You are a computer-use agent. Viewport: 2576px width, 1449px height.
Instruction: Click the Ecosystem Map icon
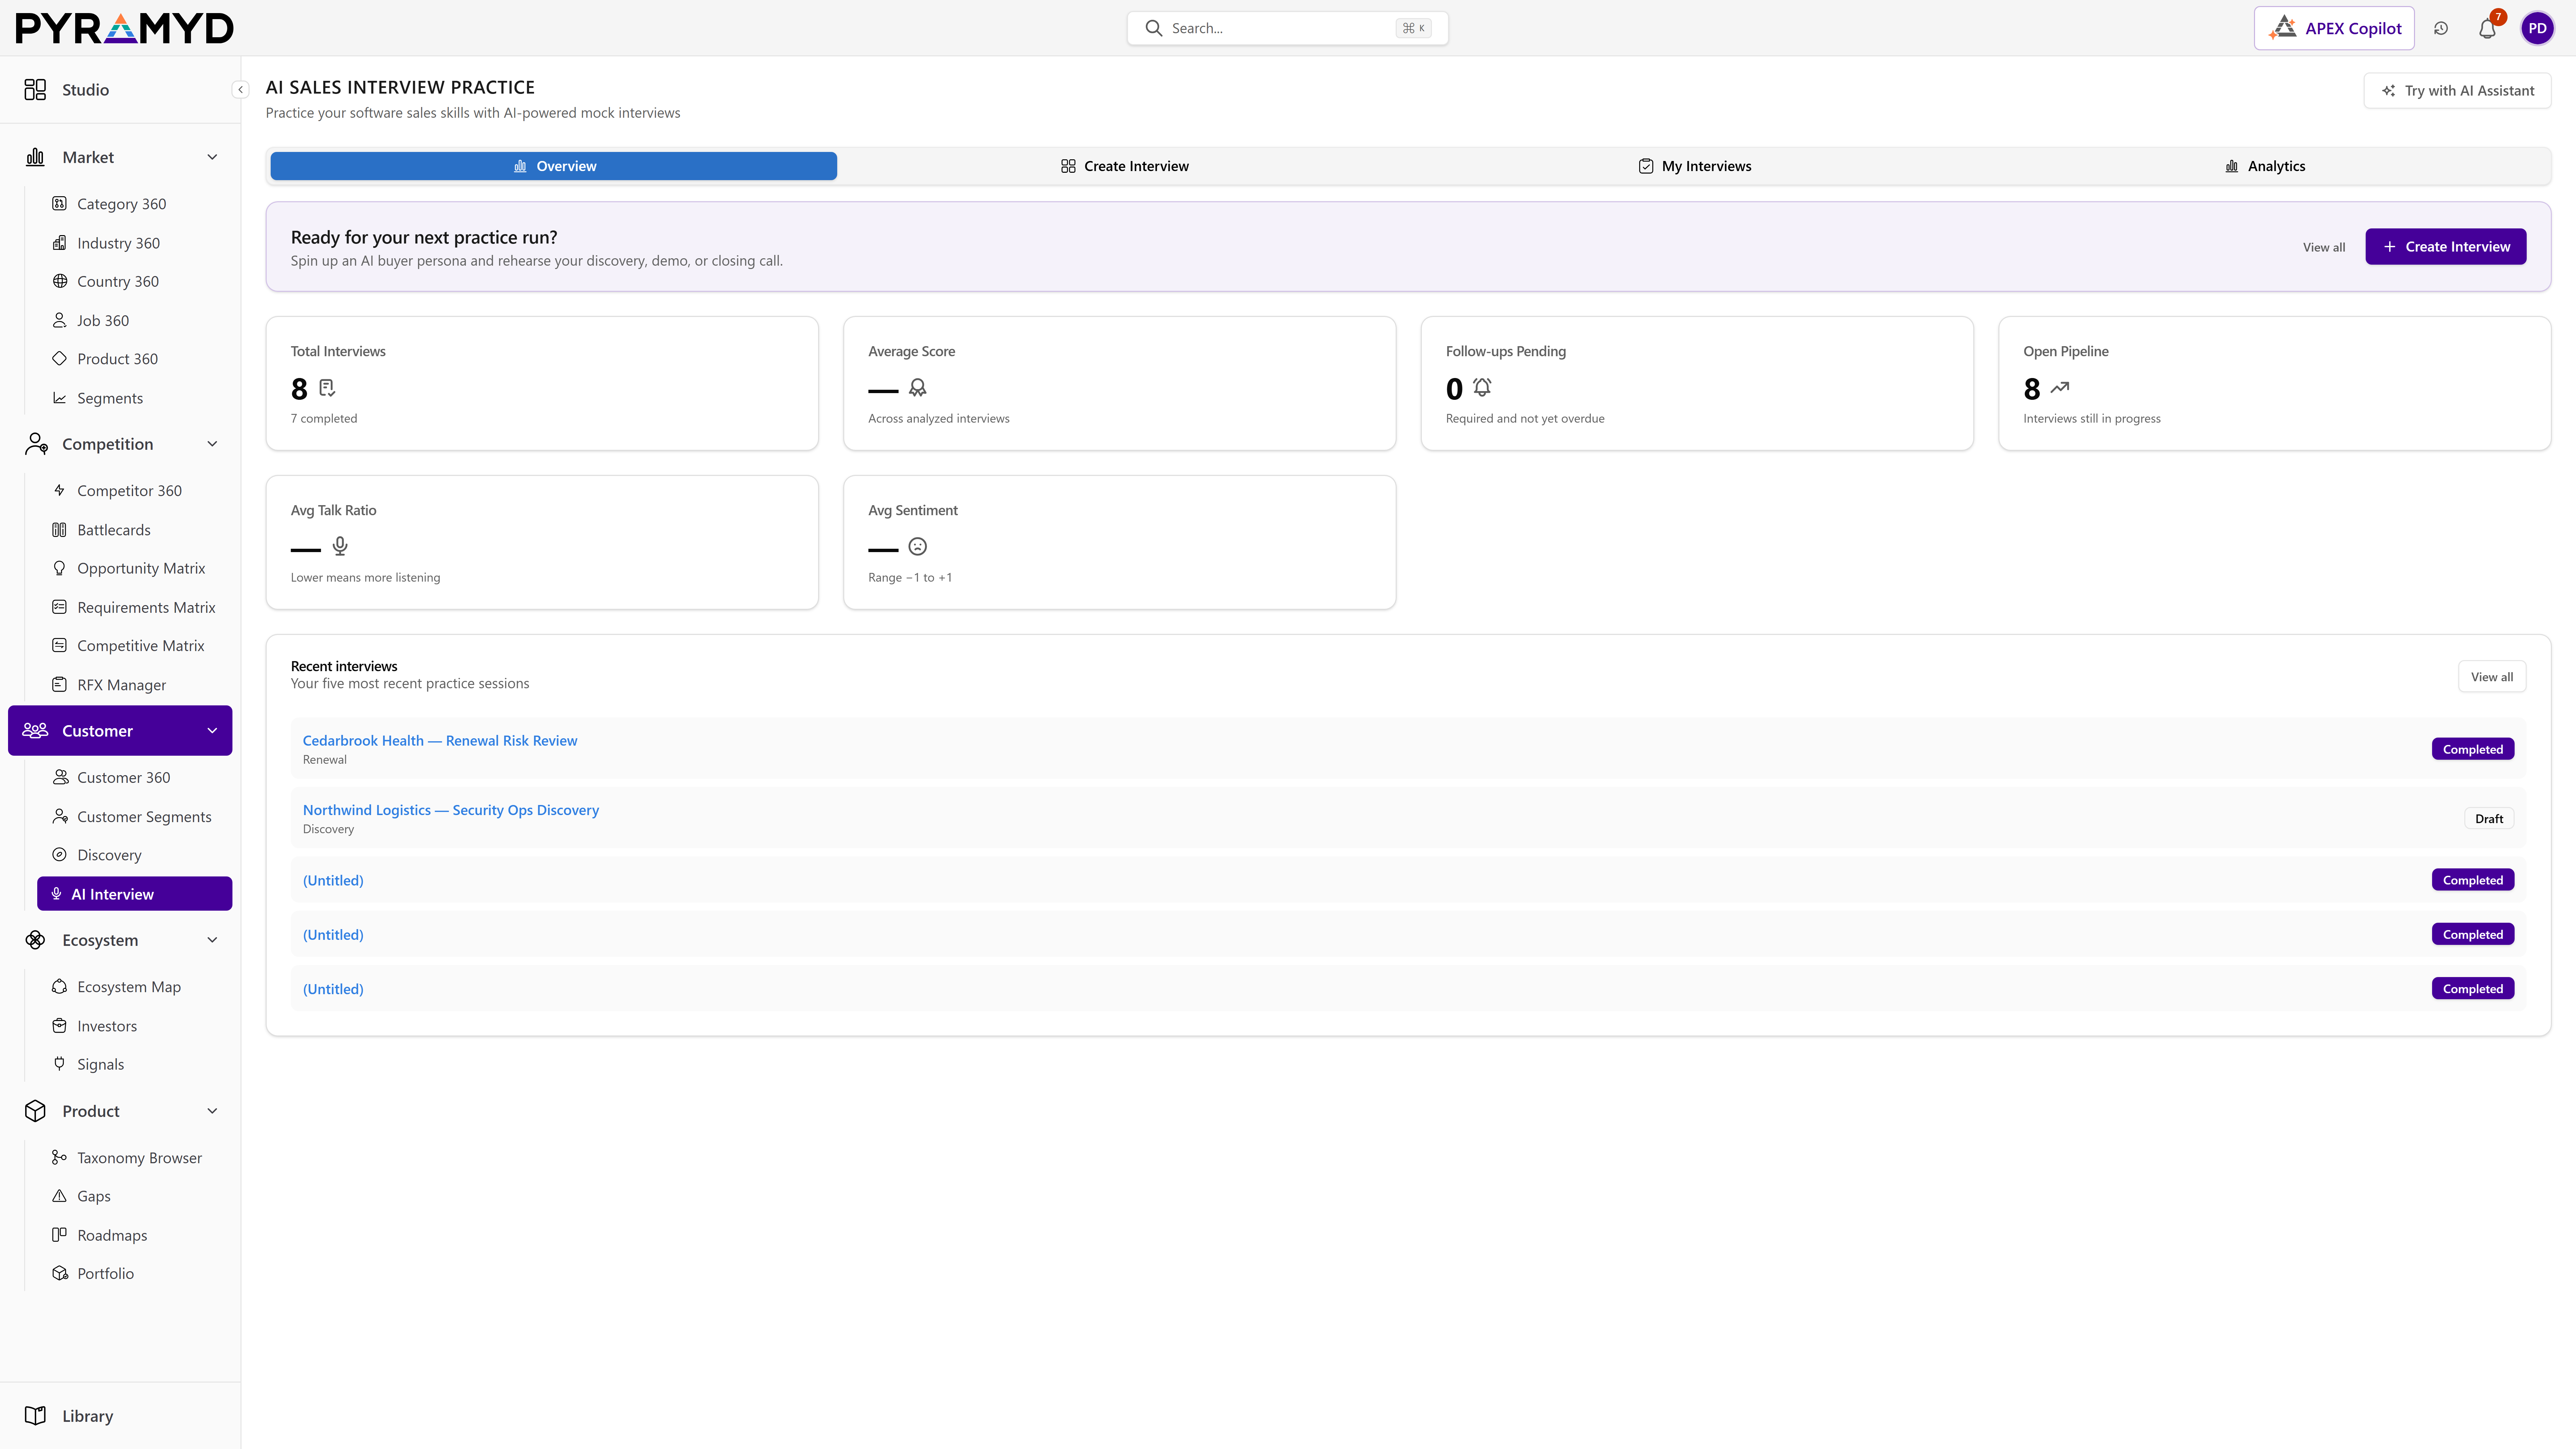(x=60, y=987)
